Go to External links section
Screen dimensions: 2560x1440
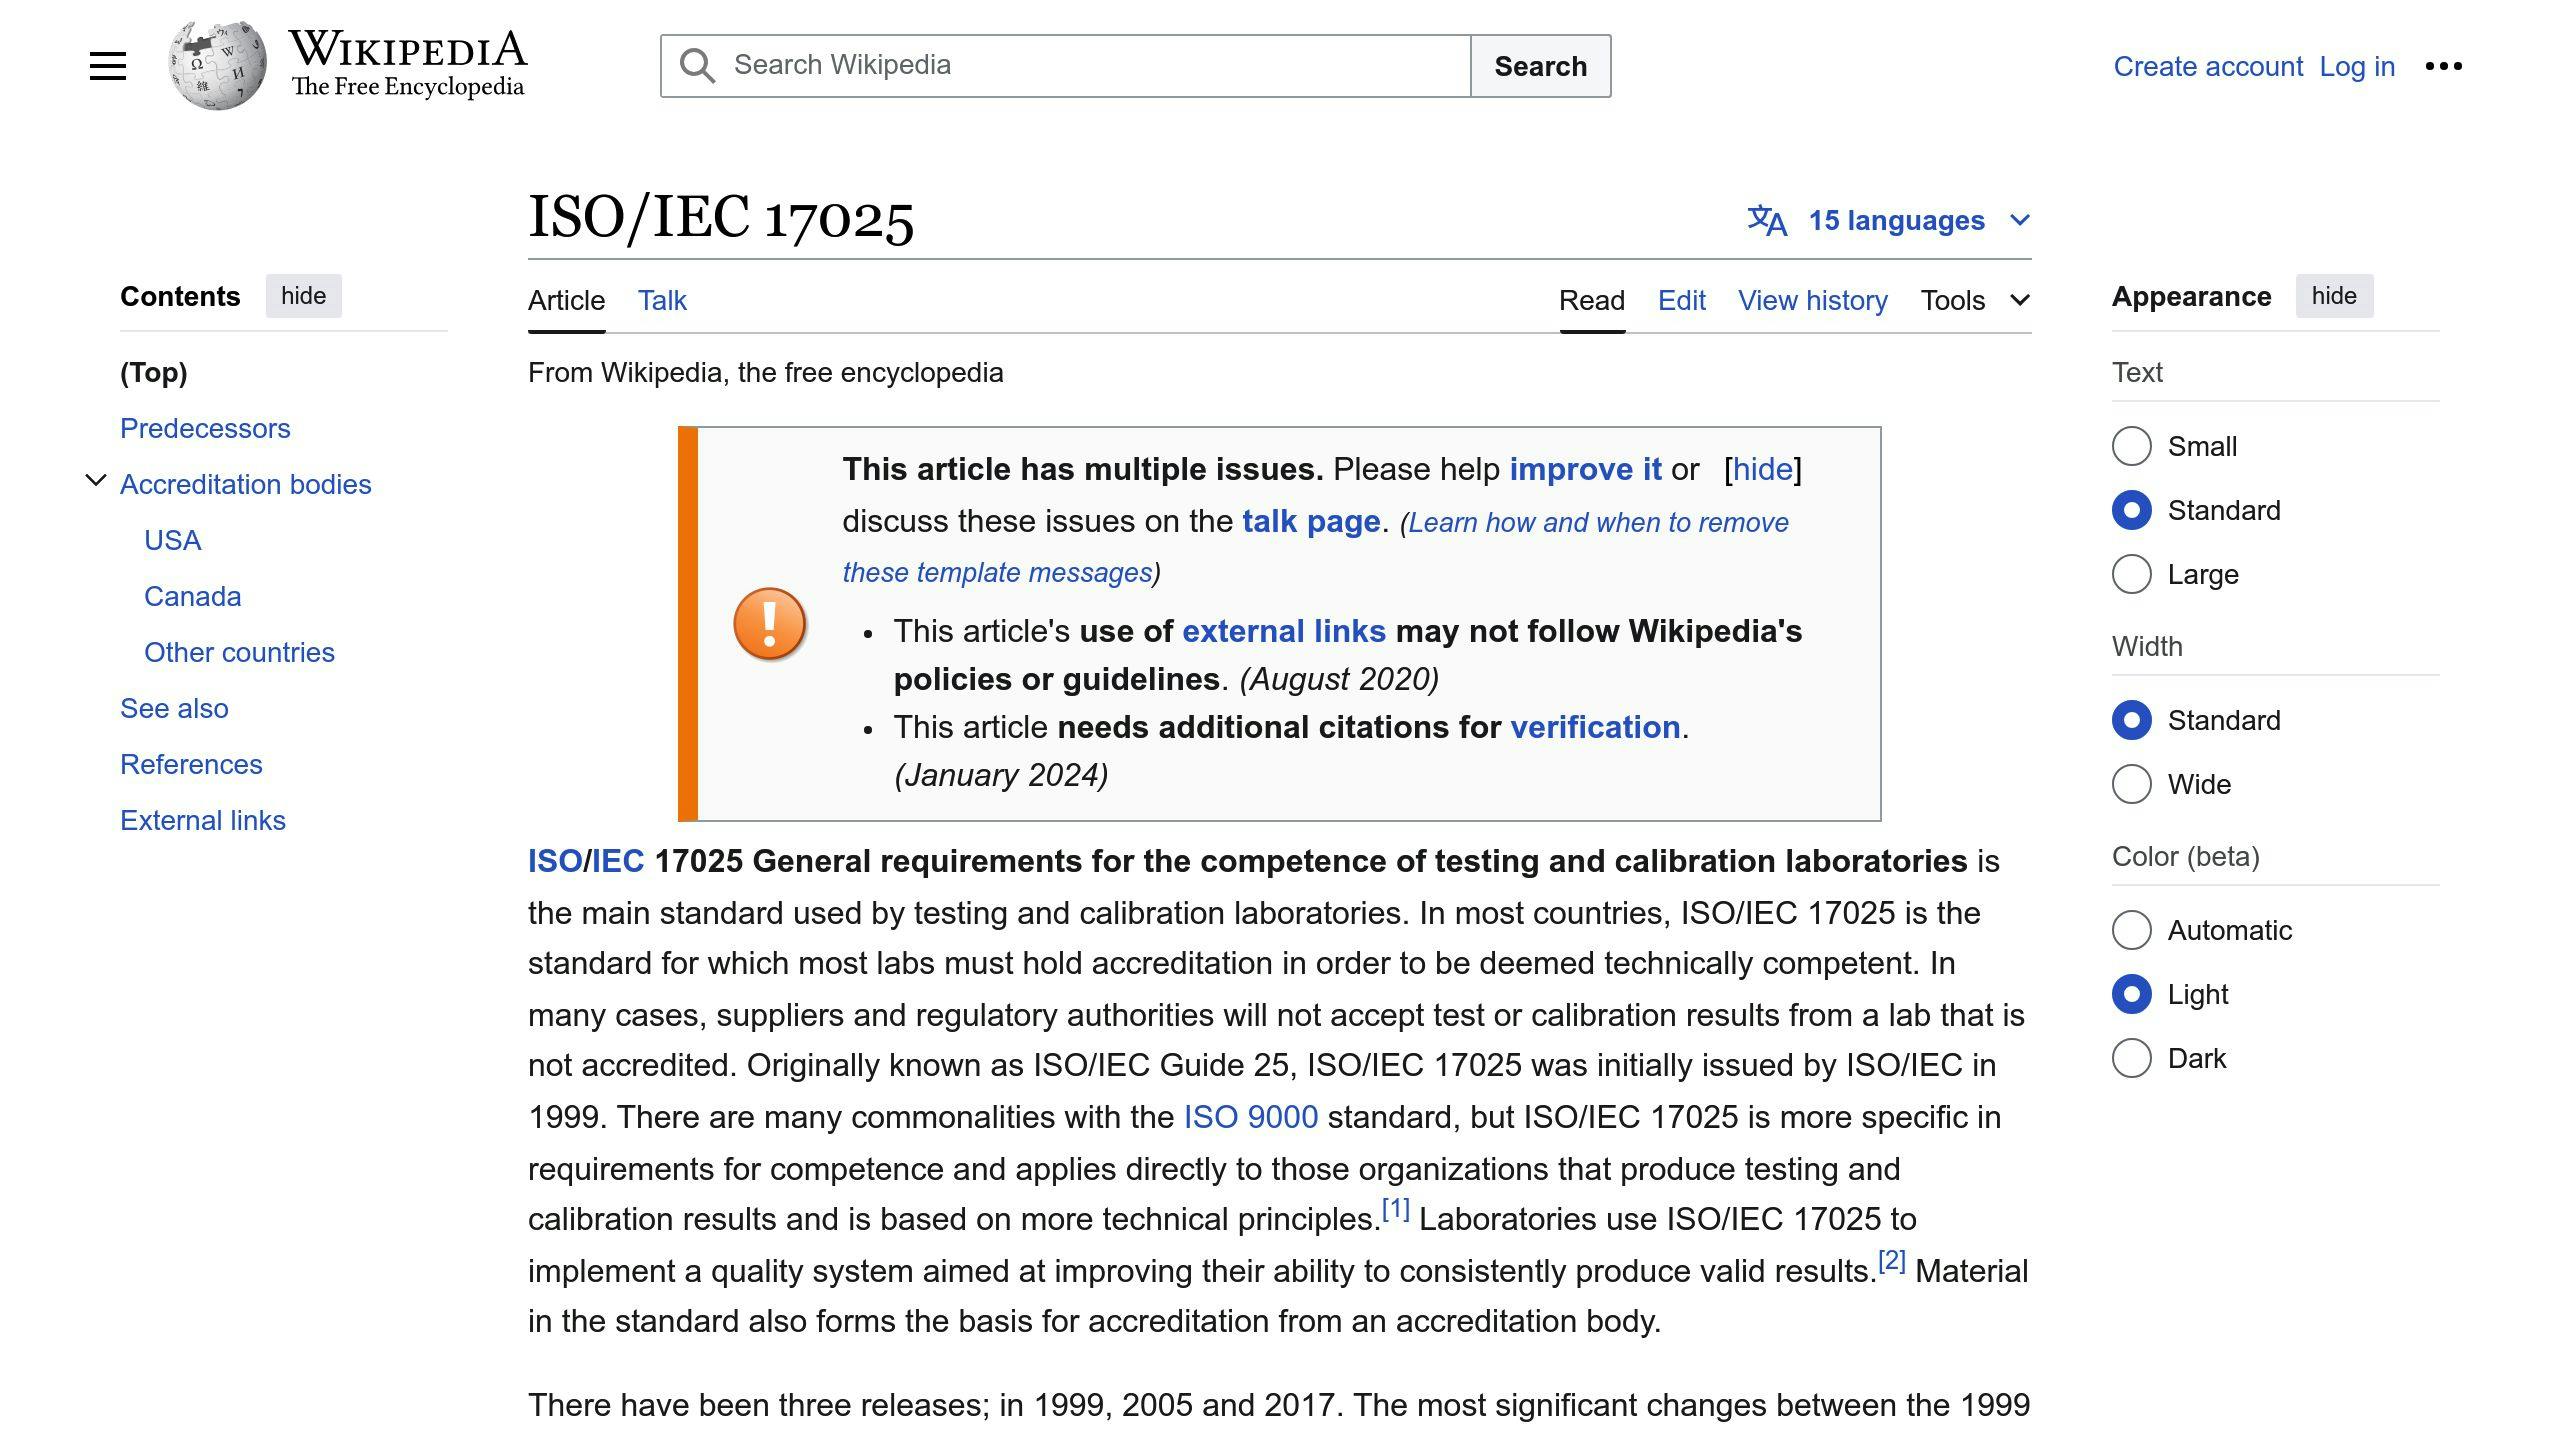point(203,820)
